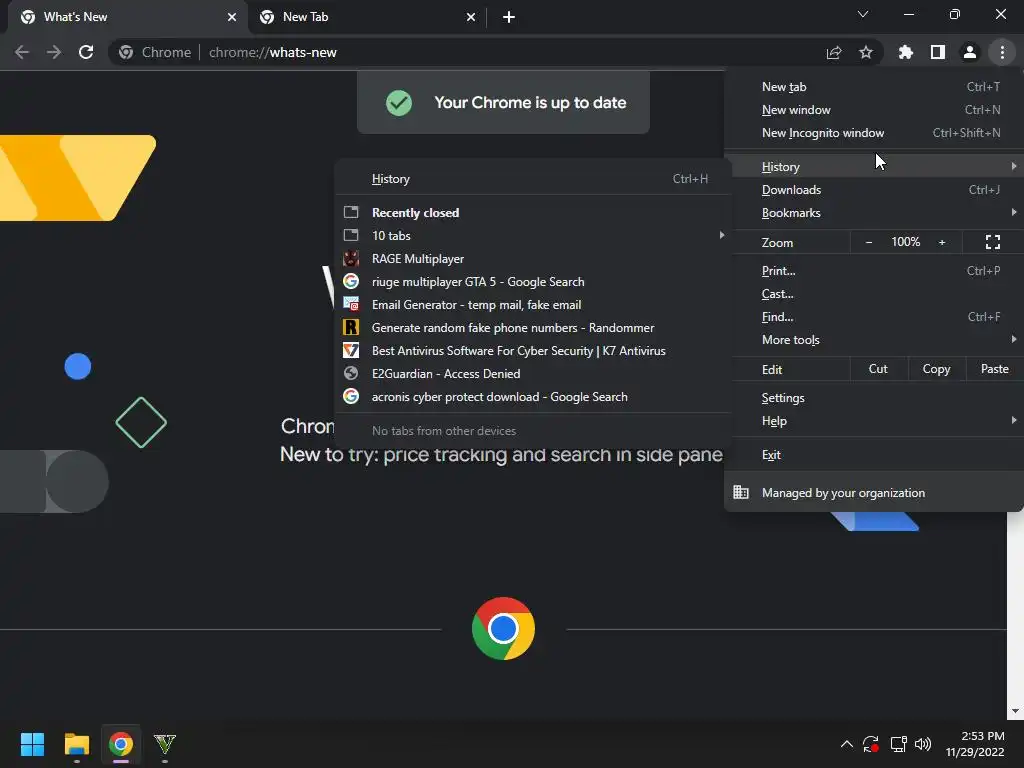This screenshot has height=768, width=1024.
Task: Reopen K7 Antivirus page
Action: [532, 351]
